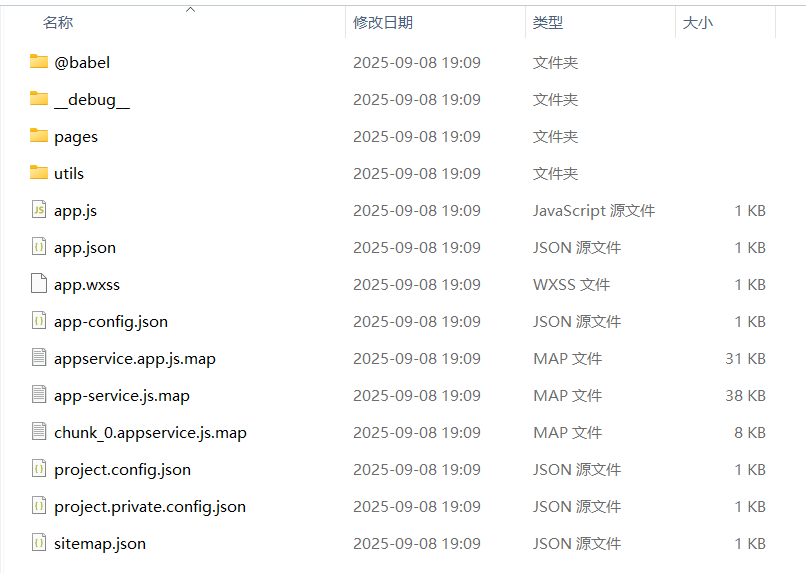Select the __debug__ folder icon

(39, 99)
